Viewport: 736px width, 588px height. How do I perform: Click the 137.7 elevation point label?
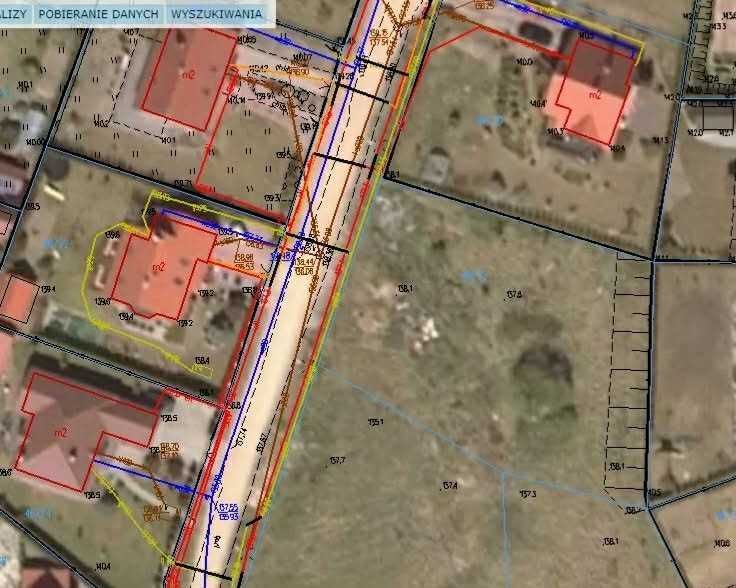337,461
